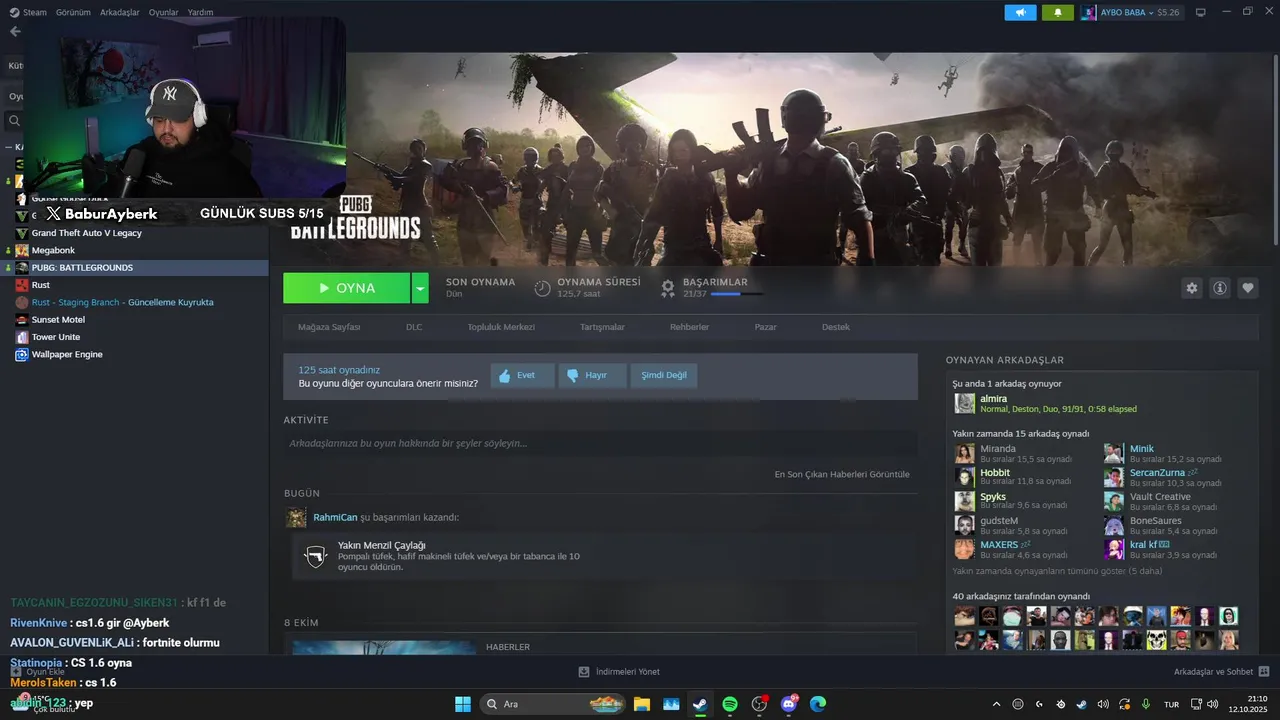Open game settings gear icon
The height and width of the screenshot is (720, 1280).
coord(1191,288)
